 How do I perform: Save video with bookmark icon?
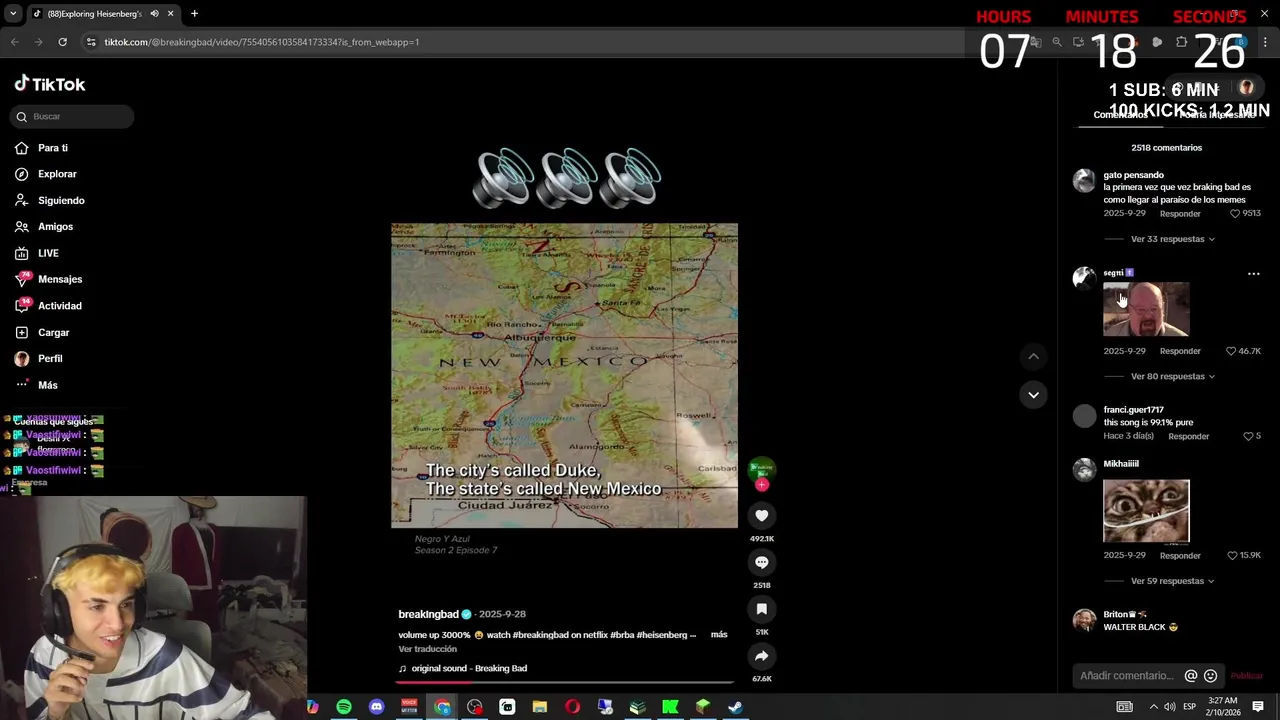point(761,609)
